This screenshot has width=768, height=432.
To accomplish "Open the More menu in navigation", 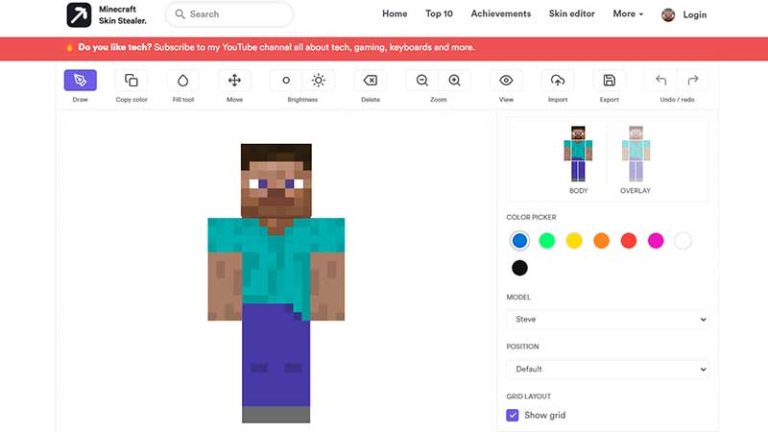I will click(628, 14).
